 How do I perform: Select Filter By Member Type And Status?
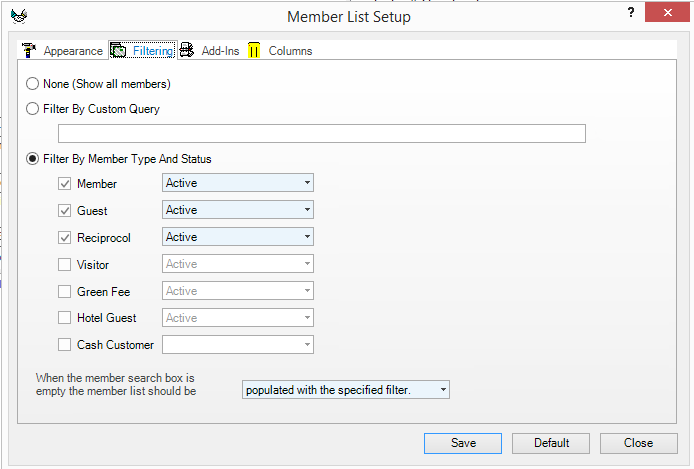pyautogui.click(x=33, y=159)
